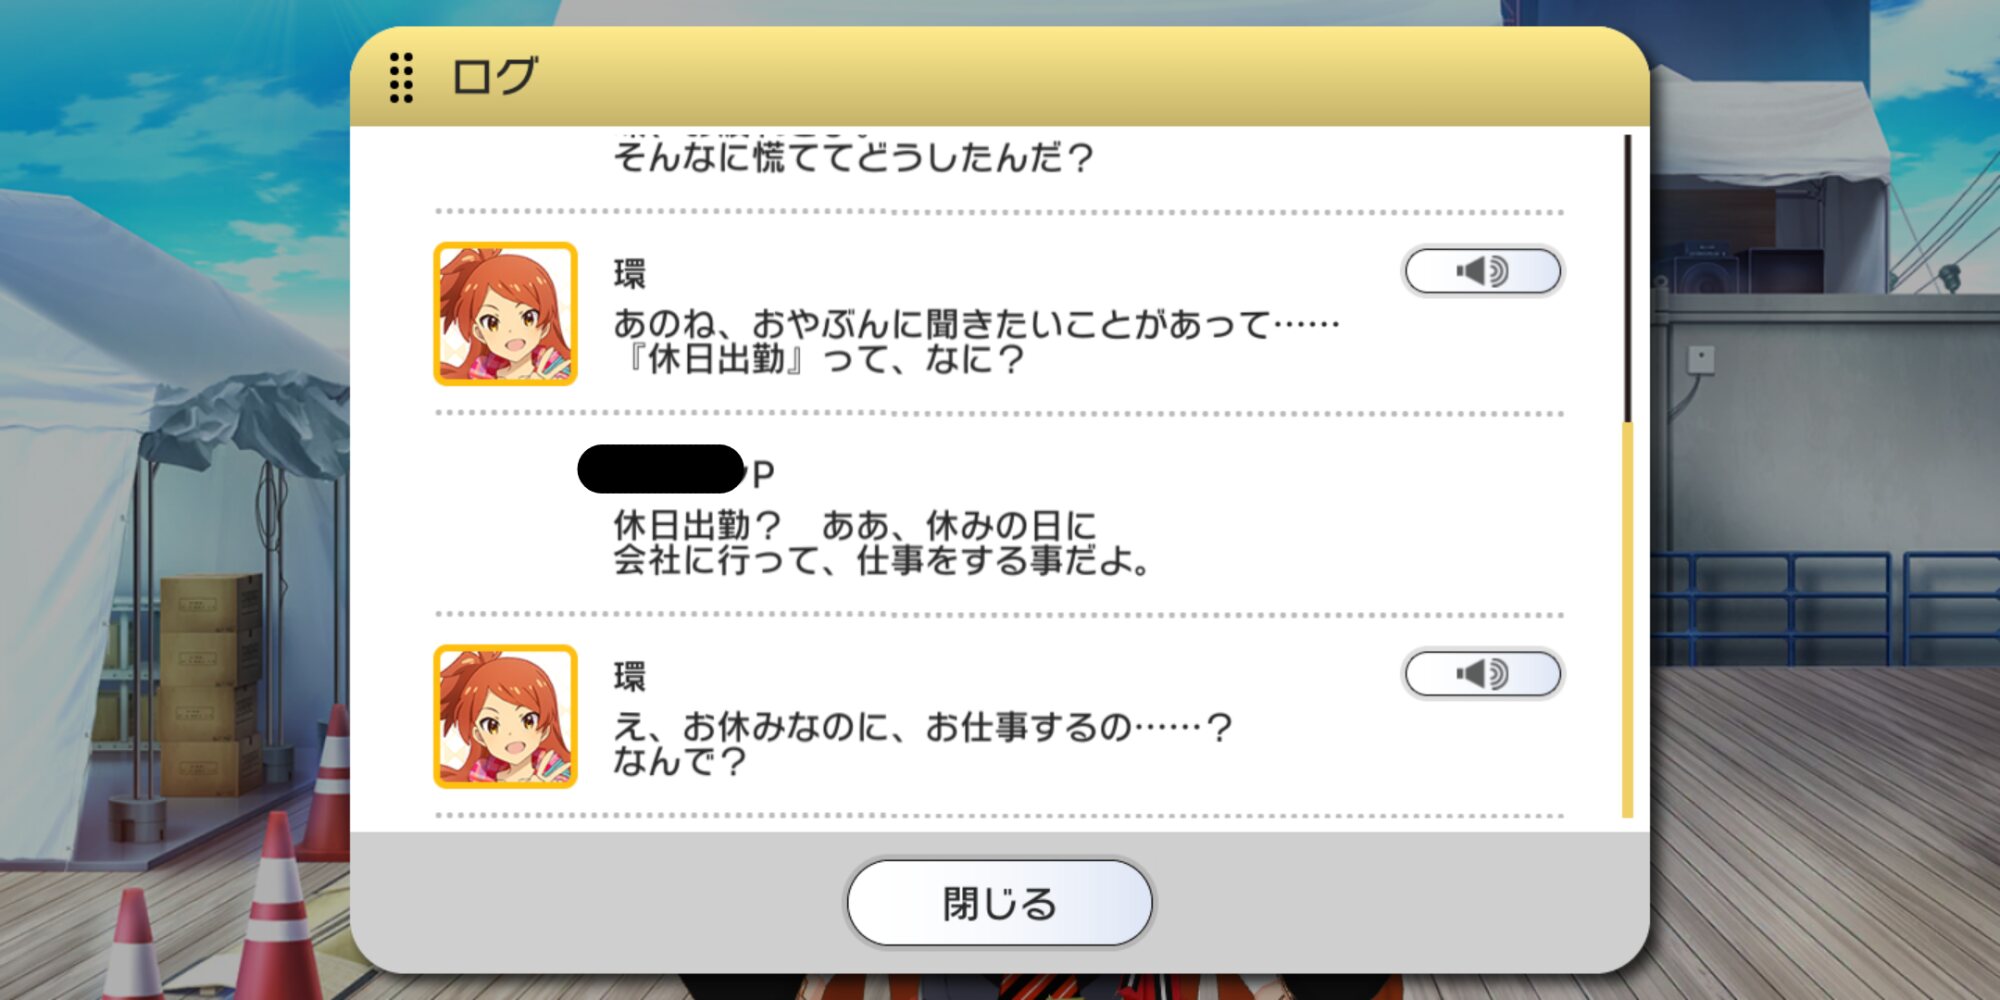Play voice for 環's なんで？ line
This screenshot has width=2000, height=1000.
[1483, 674]
